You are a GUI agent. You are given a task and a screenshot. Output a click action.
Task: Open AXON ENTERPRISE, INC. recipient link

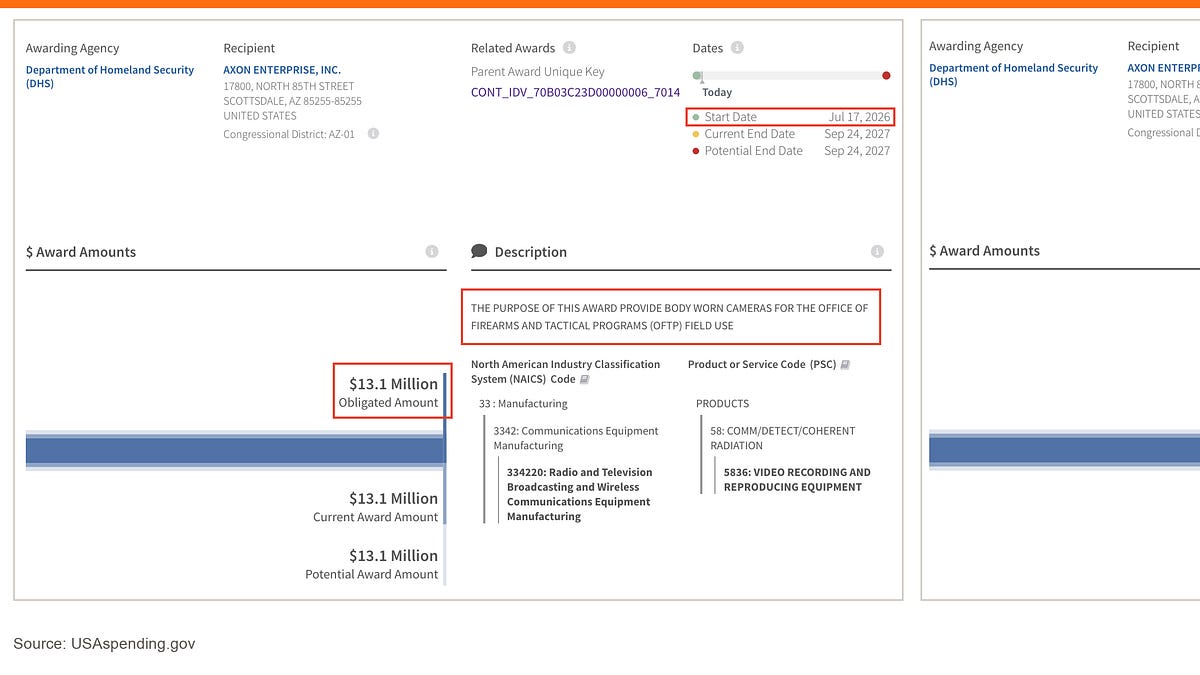(282, 70)
